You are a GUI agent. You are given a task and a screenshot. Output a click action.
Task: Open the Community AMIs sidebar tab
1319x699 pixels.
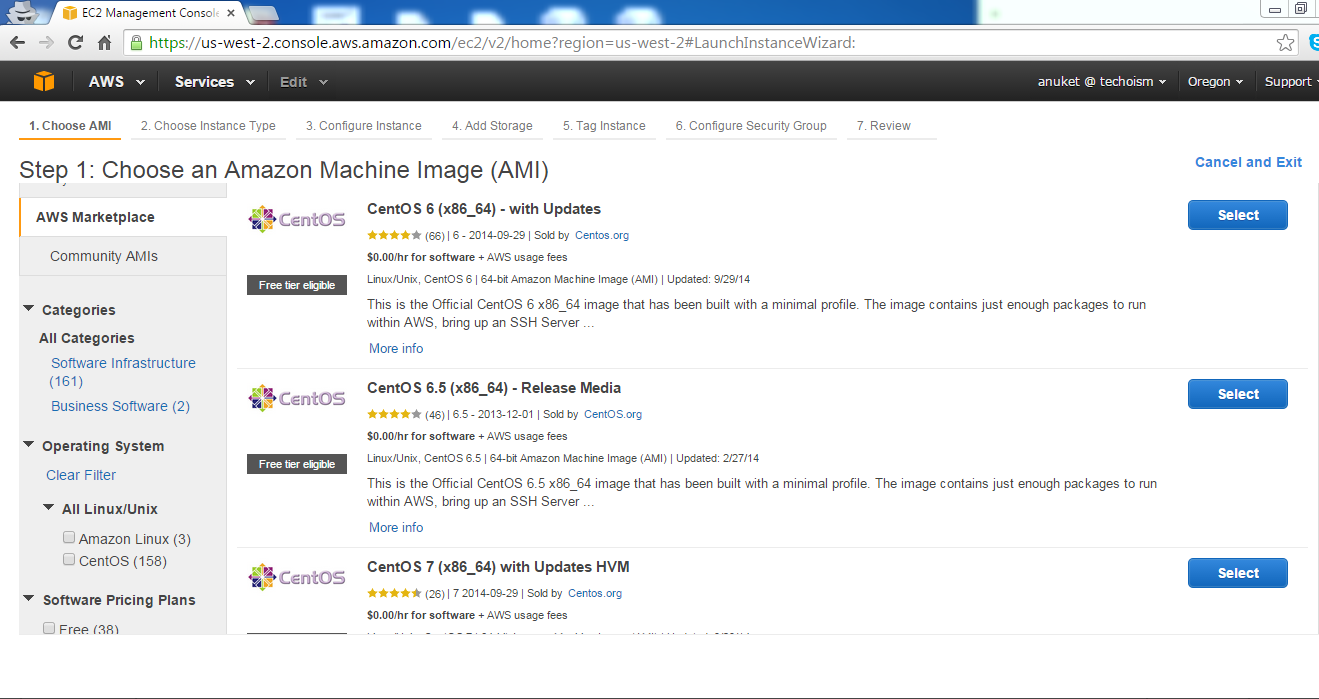[x=123, y=256]
